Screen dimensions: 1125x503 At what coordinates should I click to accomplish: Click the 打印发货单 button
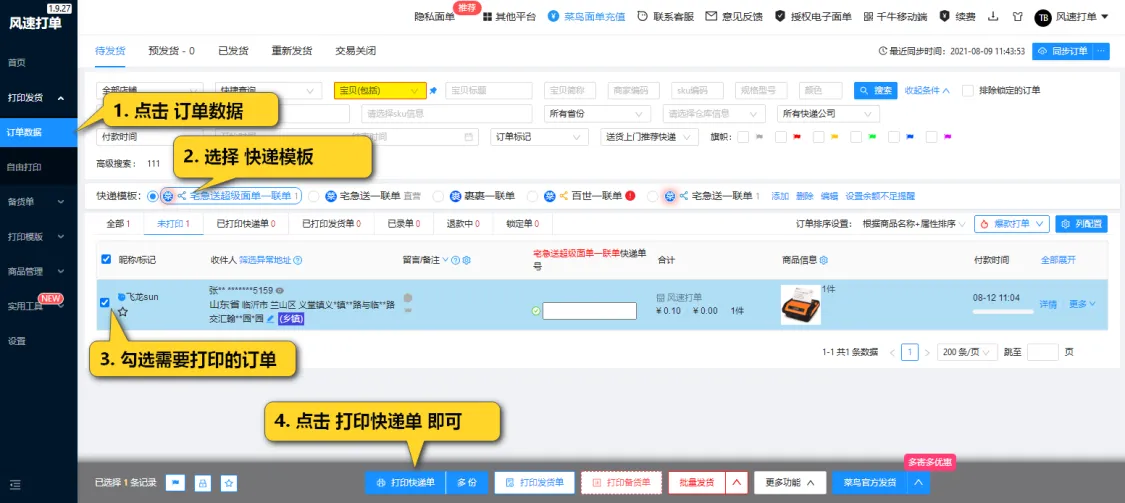(x=535, y=483)
